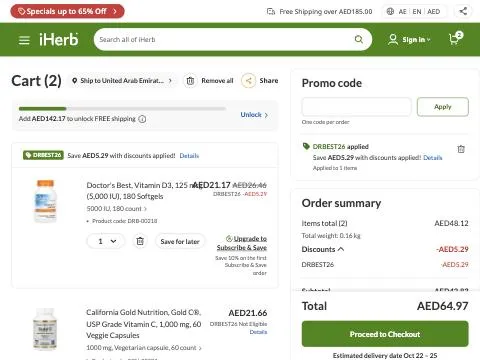This screenshot has height=360, width=480.
Task: Click Proceed to Checkout
Action: click(x=385, y=334)
